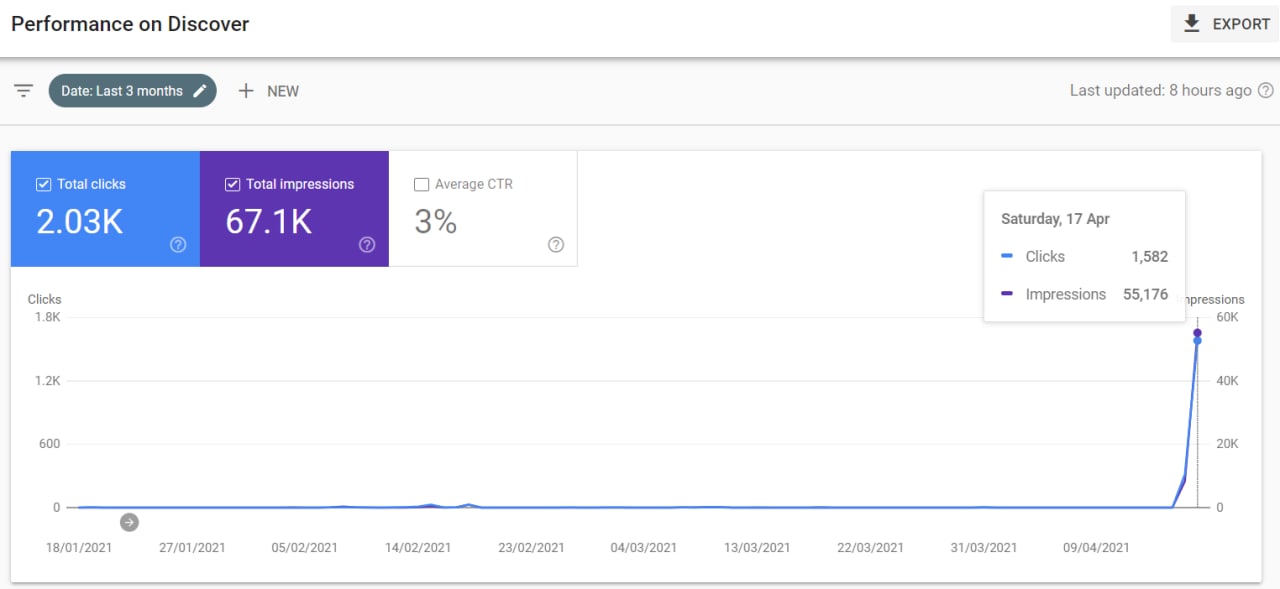The width and height of the screenshot is (1280, 589).
Task: Click the EXPORT button label
Action: [x=1241, y=24]
